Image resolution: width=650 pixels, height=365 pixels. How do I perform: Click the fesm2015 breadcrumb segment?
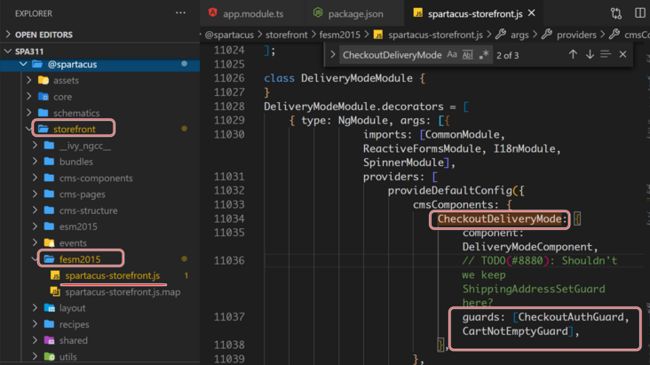pyautogui.click(x=340, y=35)
